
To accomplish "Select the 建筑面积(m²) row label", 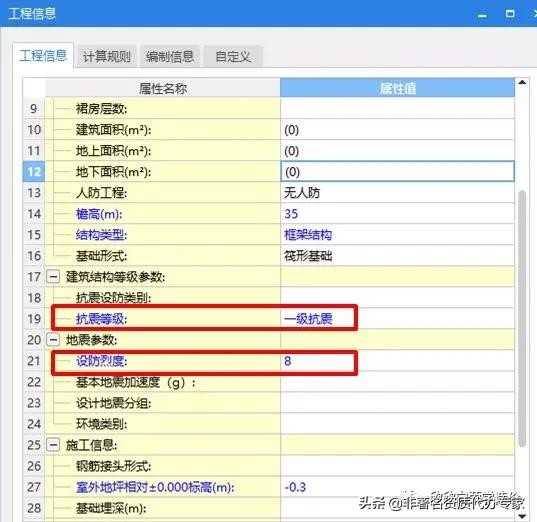I will tap(113, 130).
